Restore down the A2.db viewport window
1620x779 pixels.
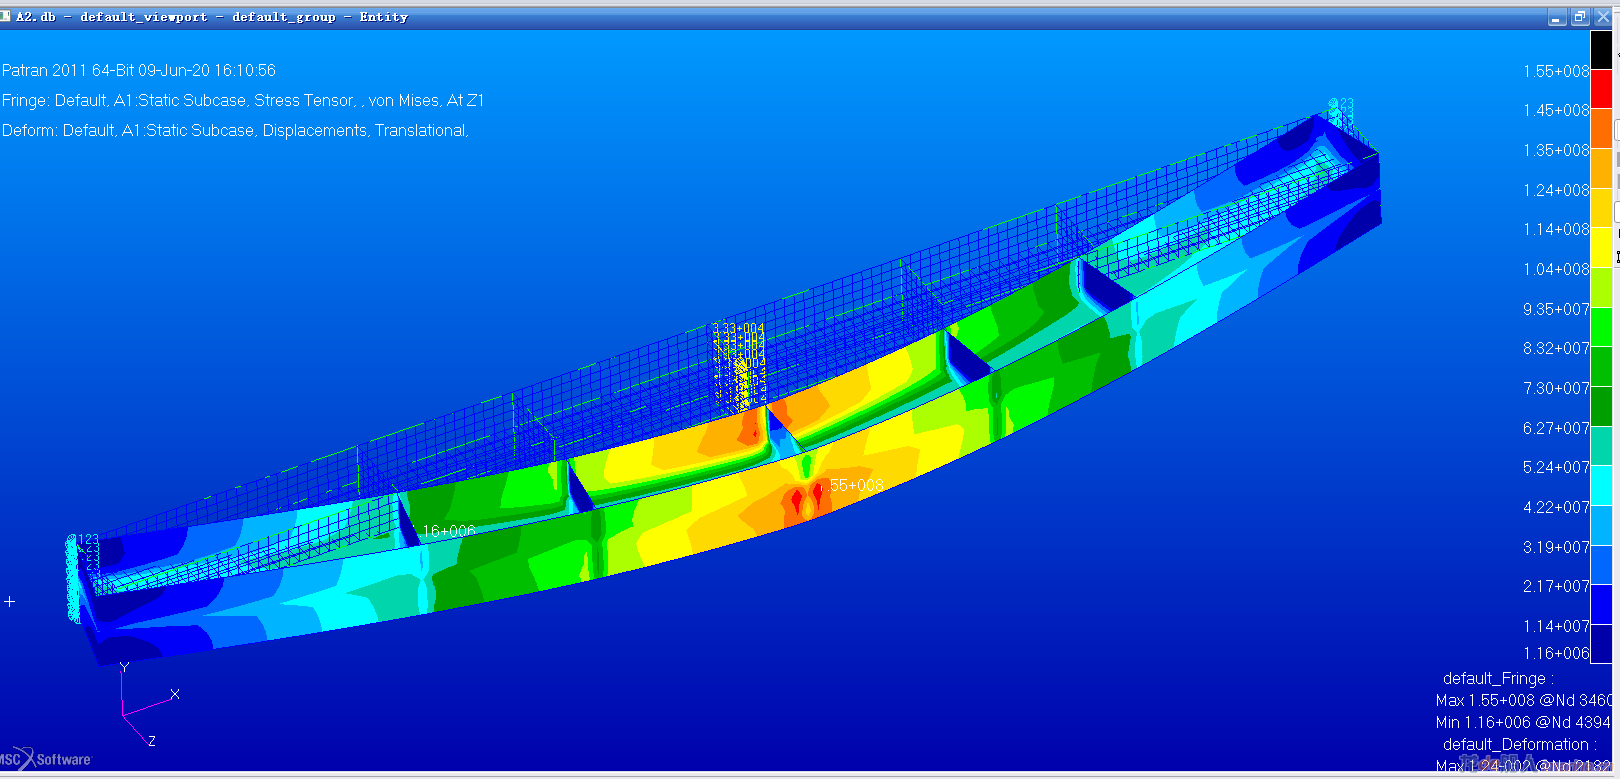pyautogui.click(x=1580, y=17)
